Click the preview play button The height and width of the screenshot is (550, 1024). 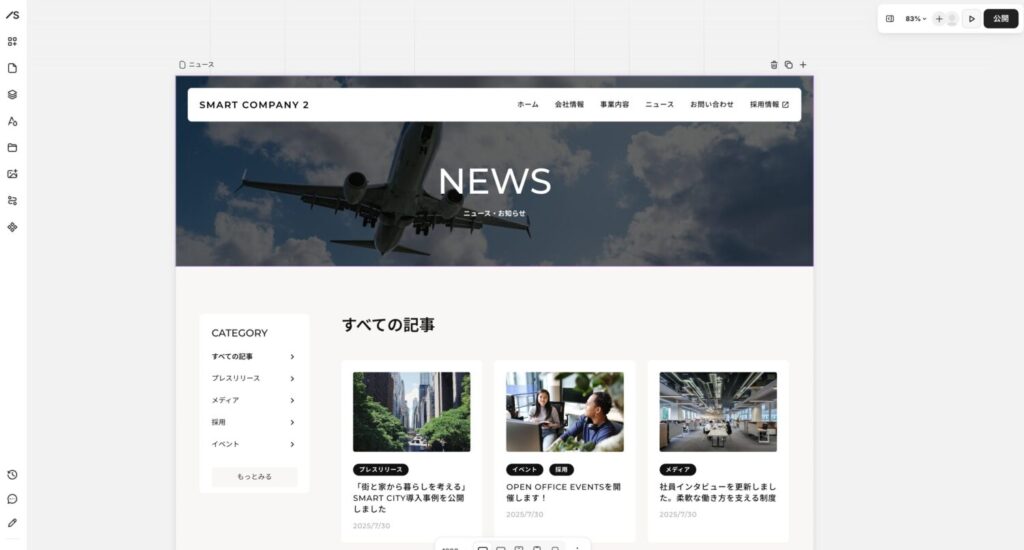tap(971, 19)
